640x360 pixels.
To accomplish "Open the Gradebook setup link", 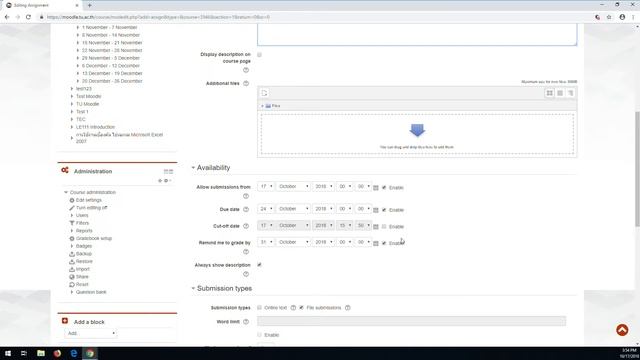I will (94, 238).
